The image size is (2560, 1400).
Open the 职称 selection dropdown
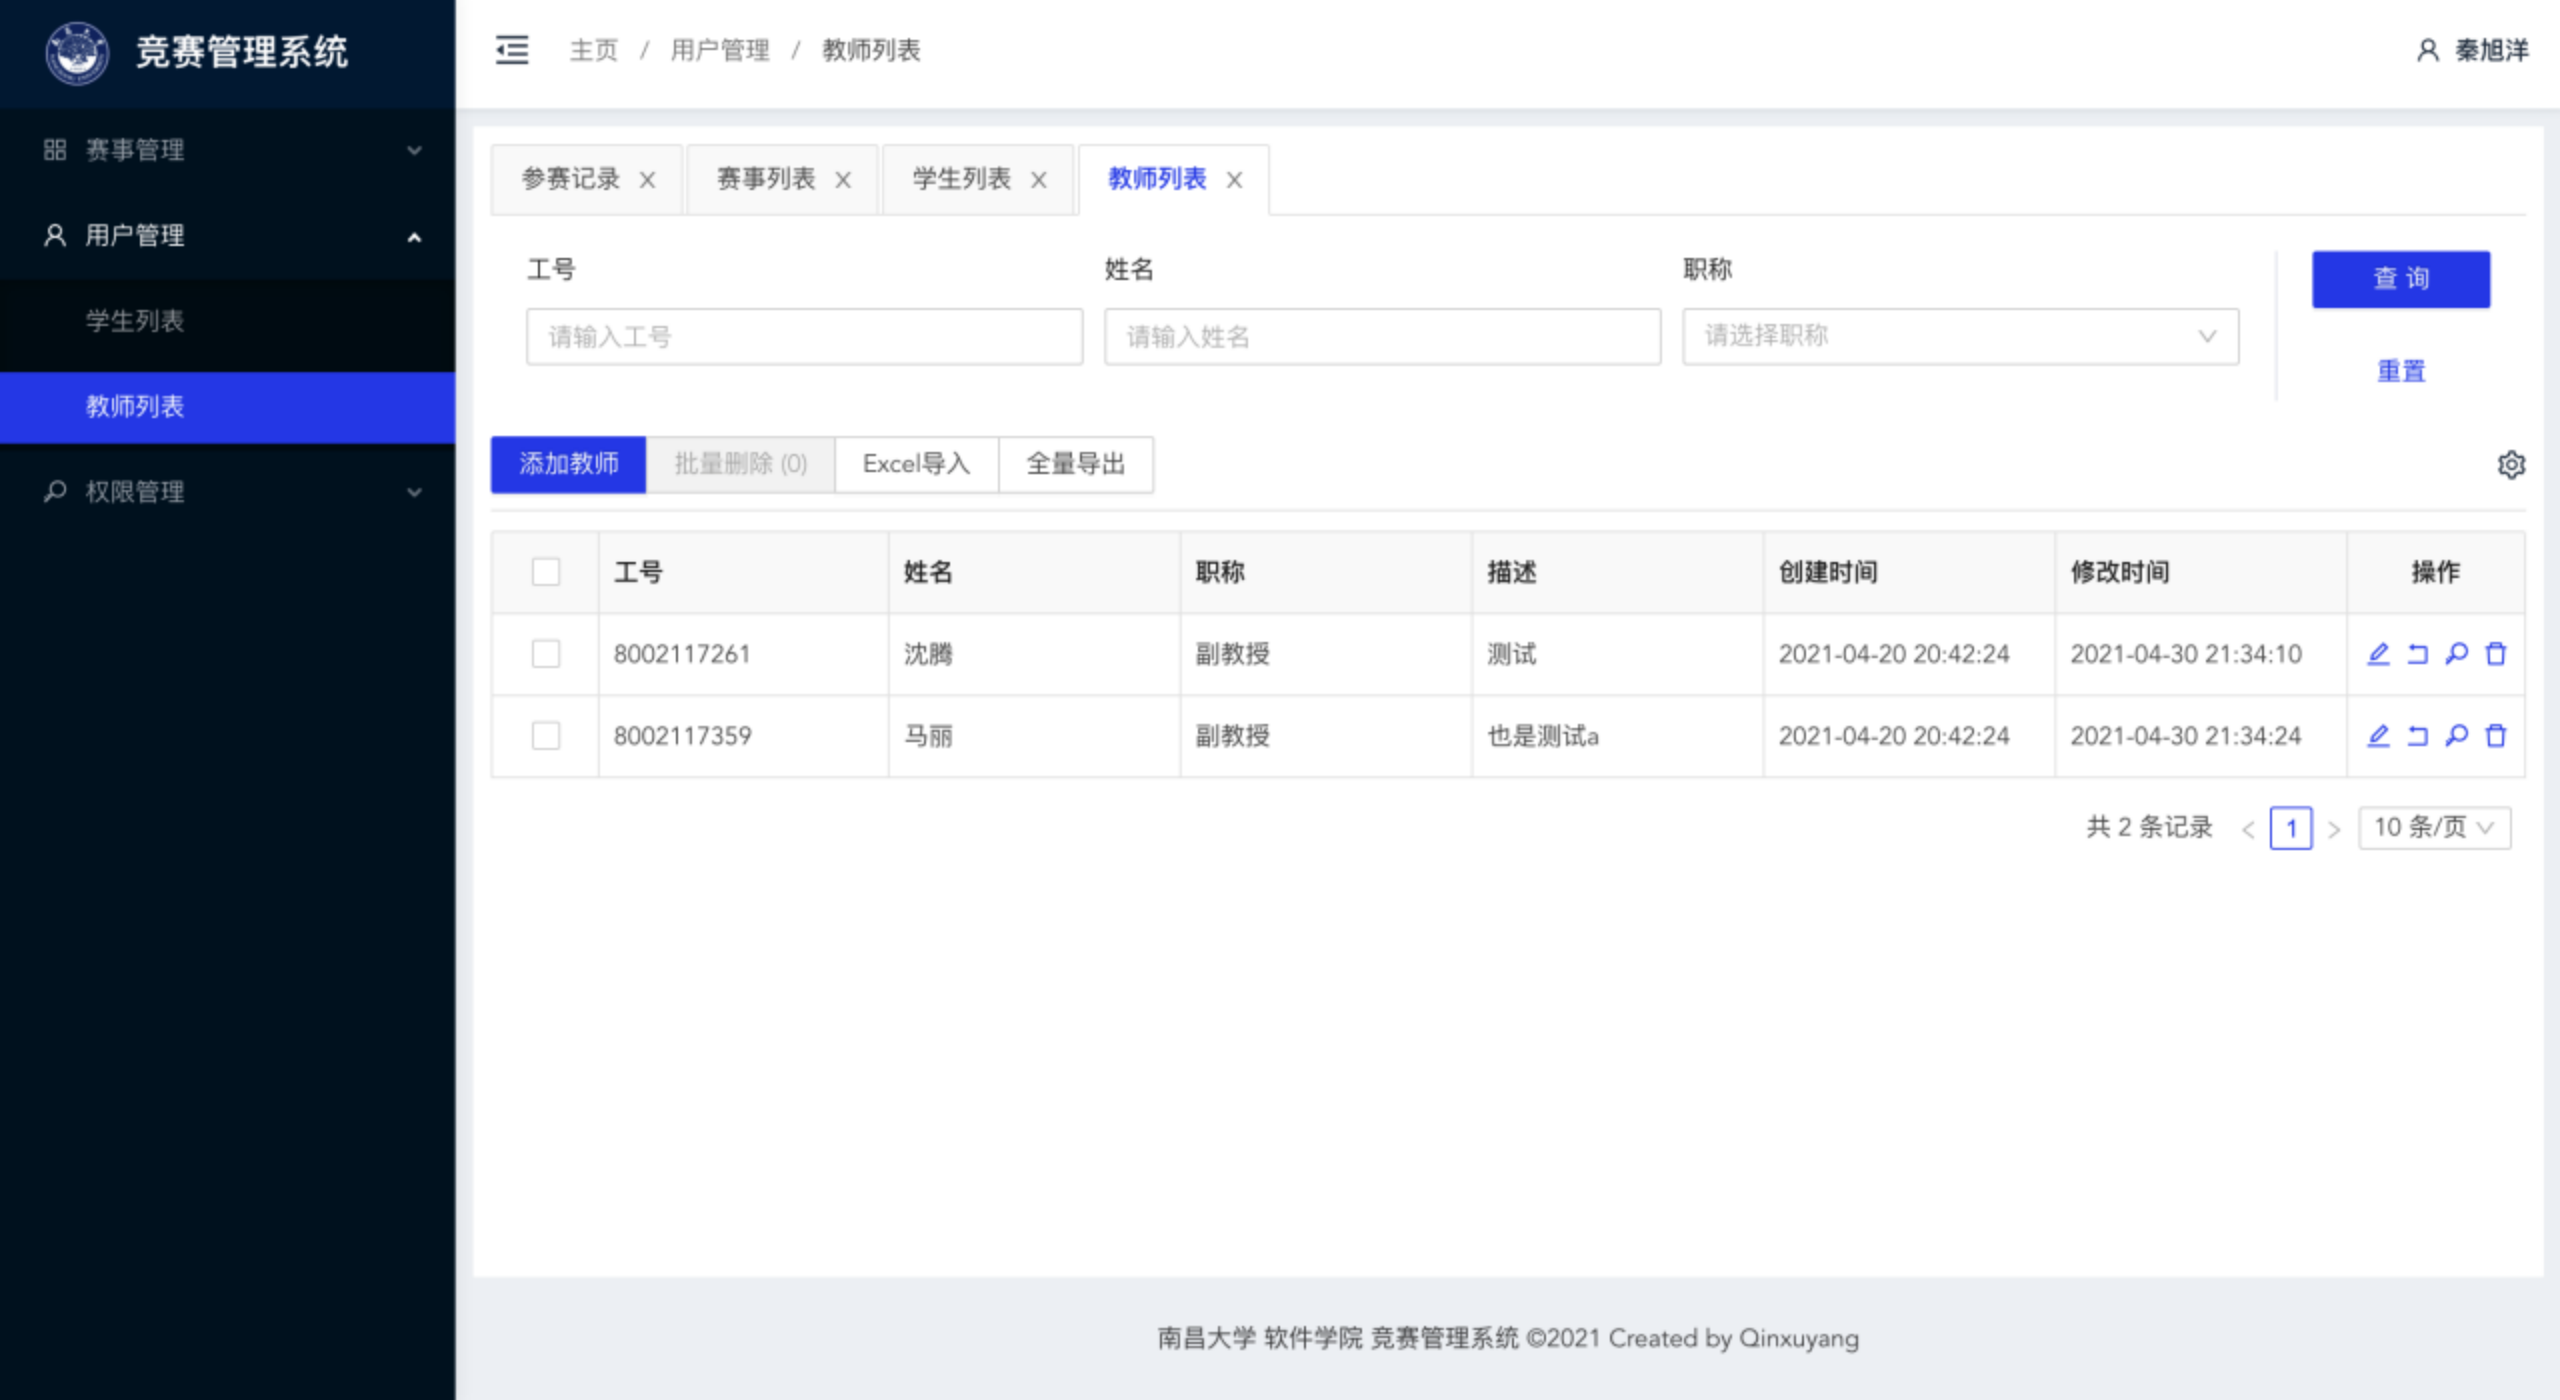click(1960, 337)
